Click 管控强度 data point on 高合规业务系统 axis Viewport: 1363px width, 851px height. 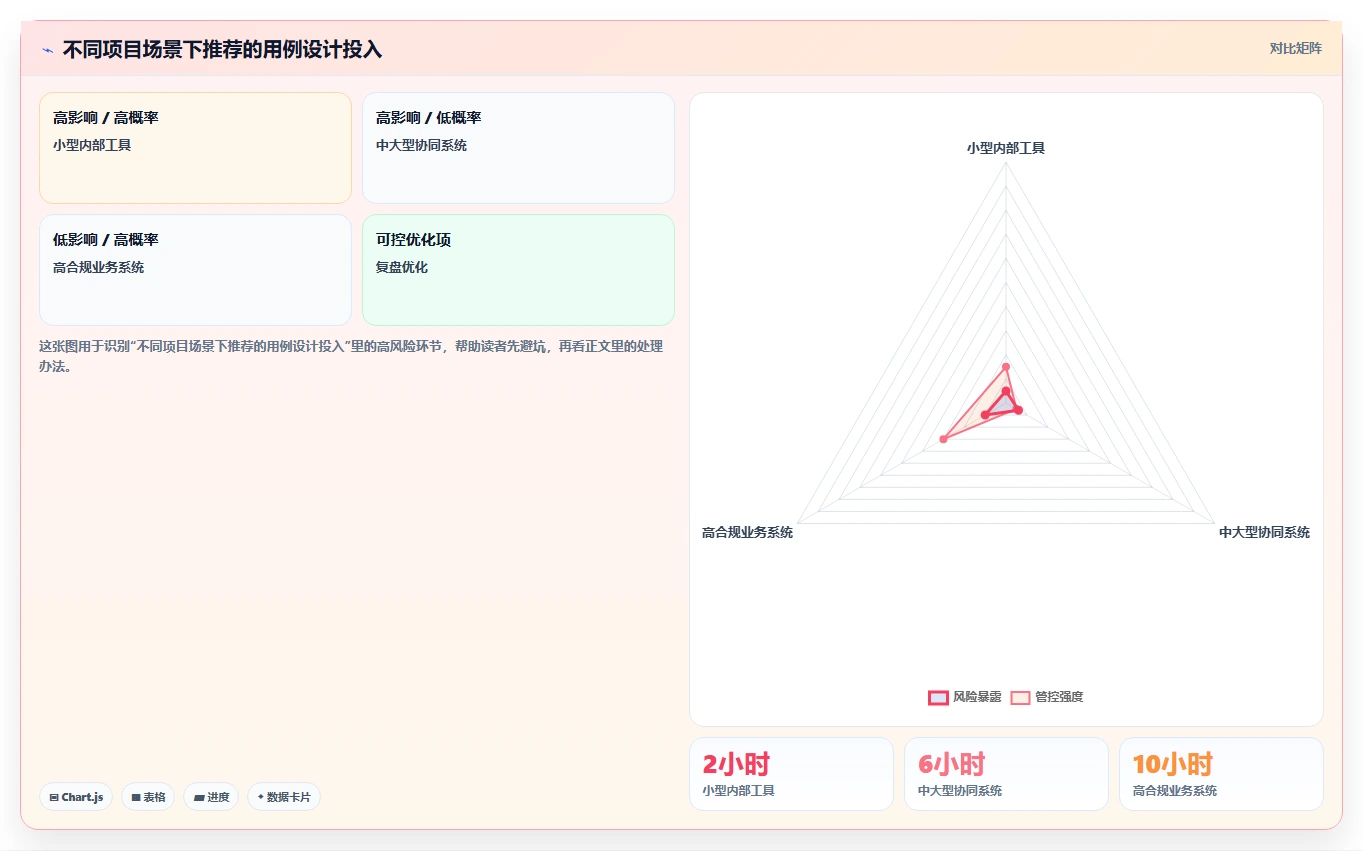click(943, 439)
